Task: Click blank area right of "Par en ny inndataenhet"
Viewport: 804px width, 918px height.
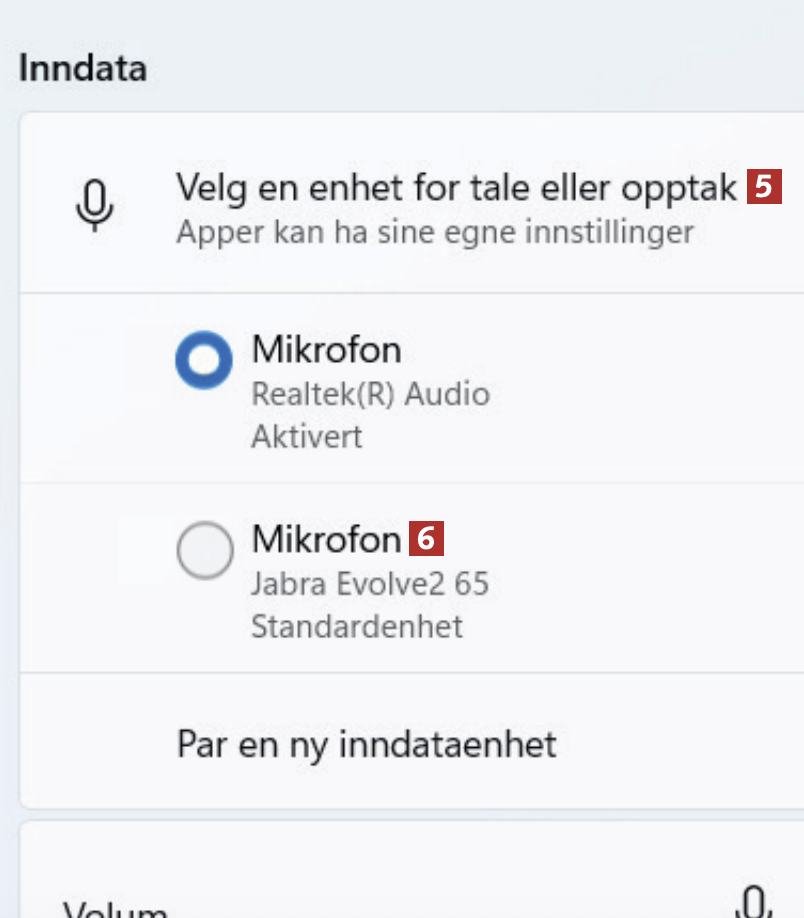Action: tap(680, 744)
